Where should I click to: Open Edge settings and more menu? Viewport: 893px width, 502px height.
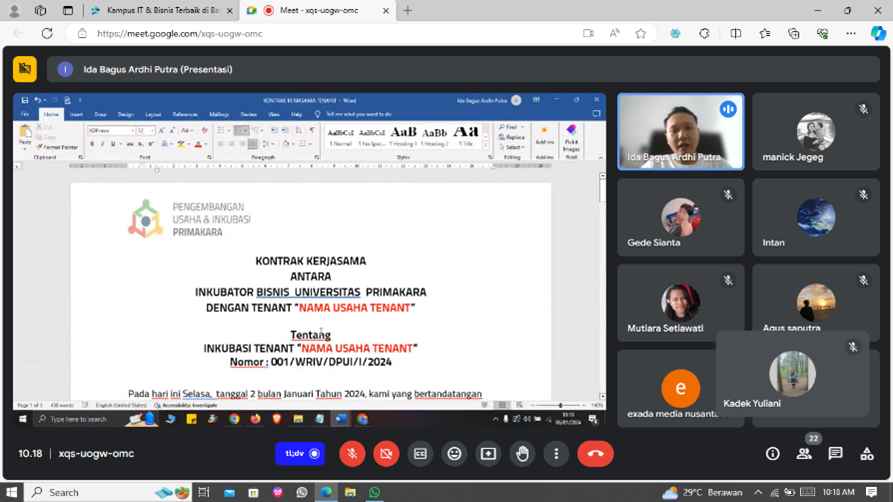pyautogui.click(x=851, y=34)
